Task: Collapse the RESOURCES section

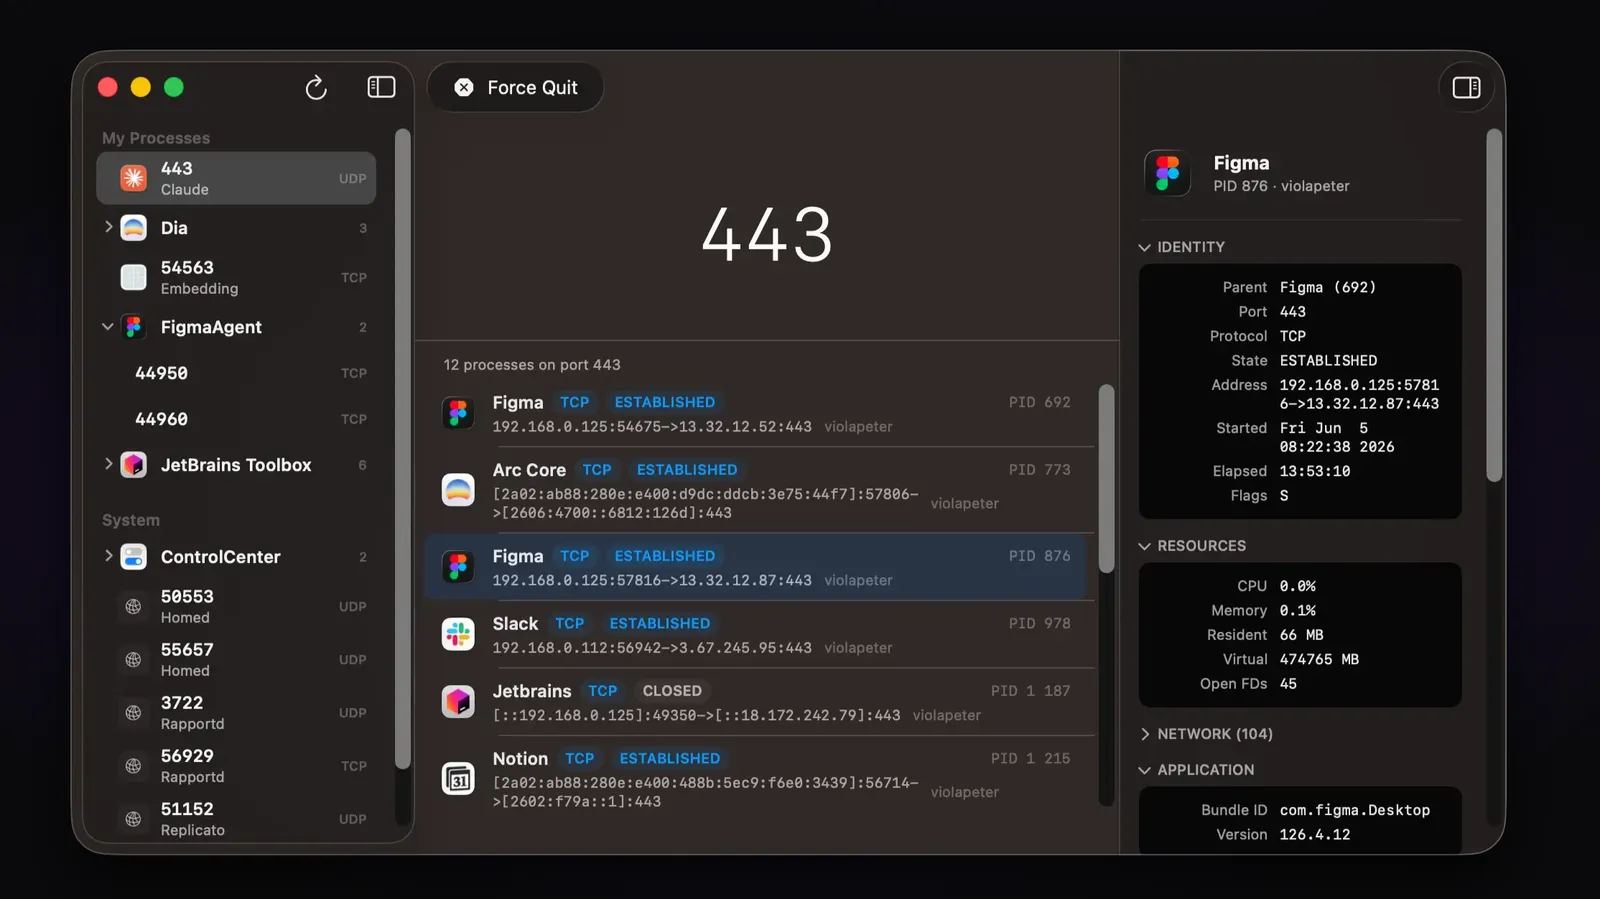Action: pos(1145,546)
